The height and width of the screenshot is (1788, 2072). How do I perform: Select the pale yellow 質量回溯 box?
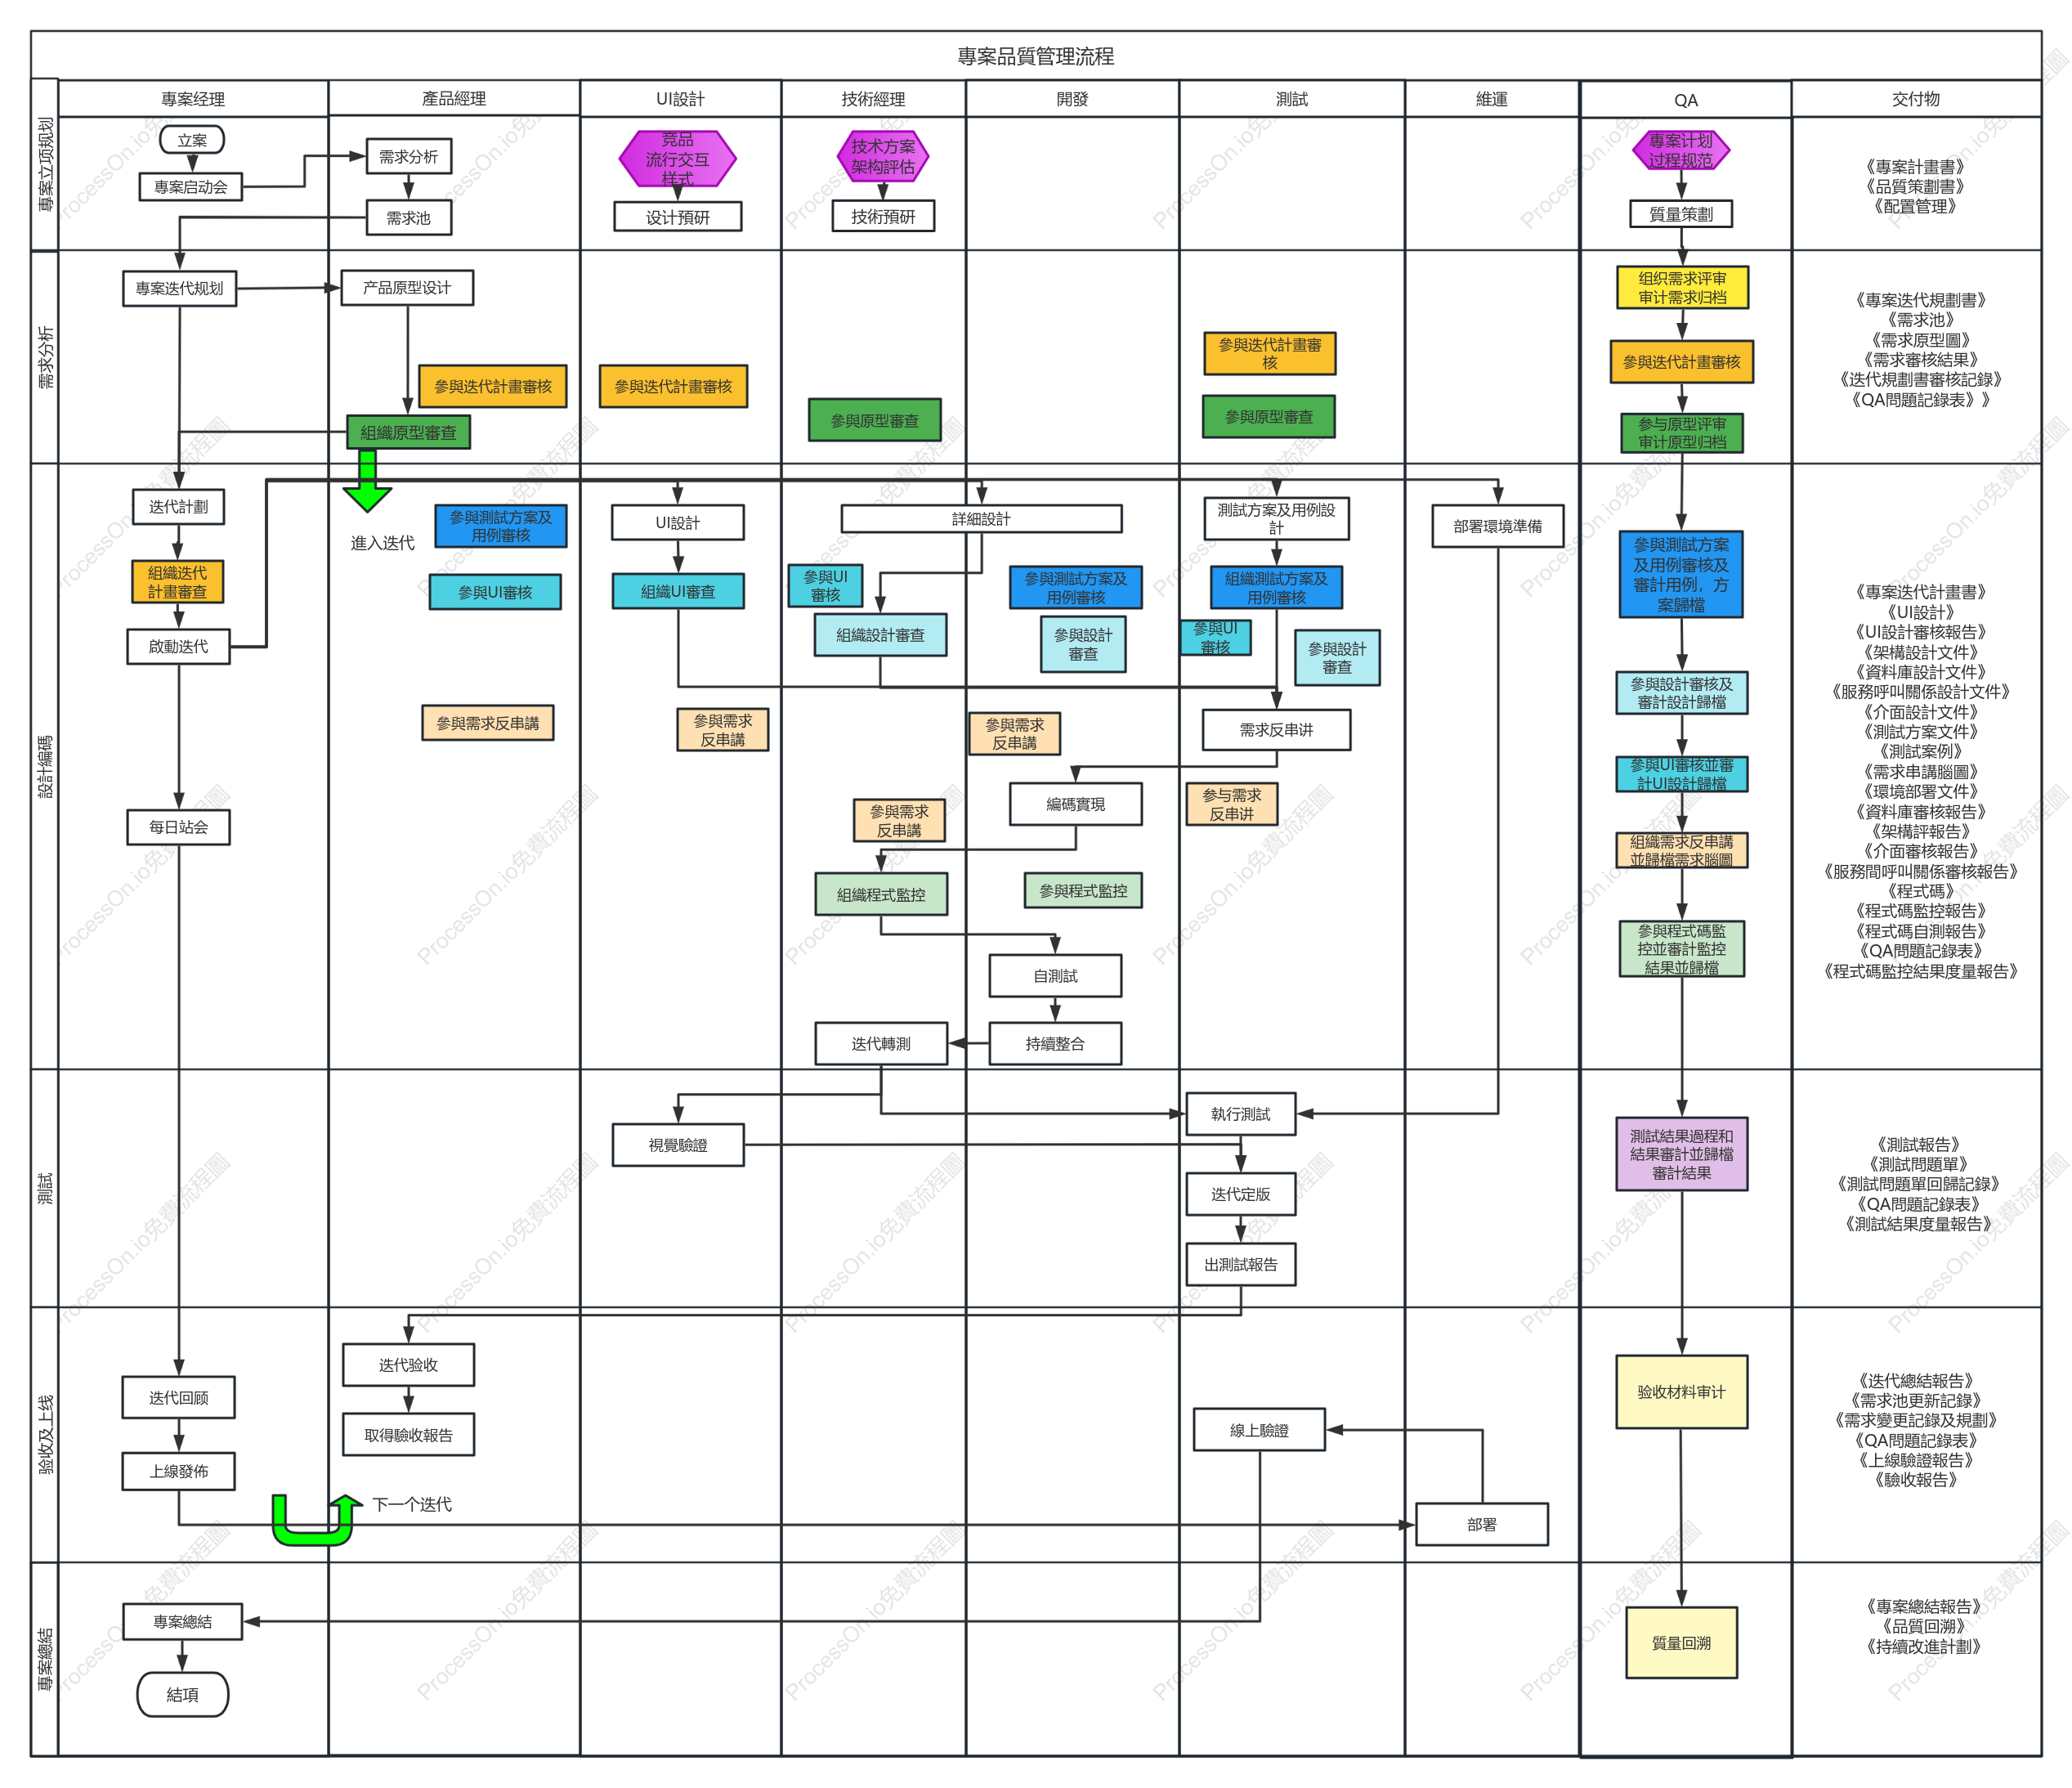[1681, 1643]
